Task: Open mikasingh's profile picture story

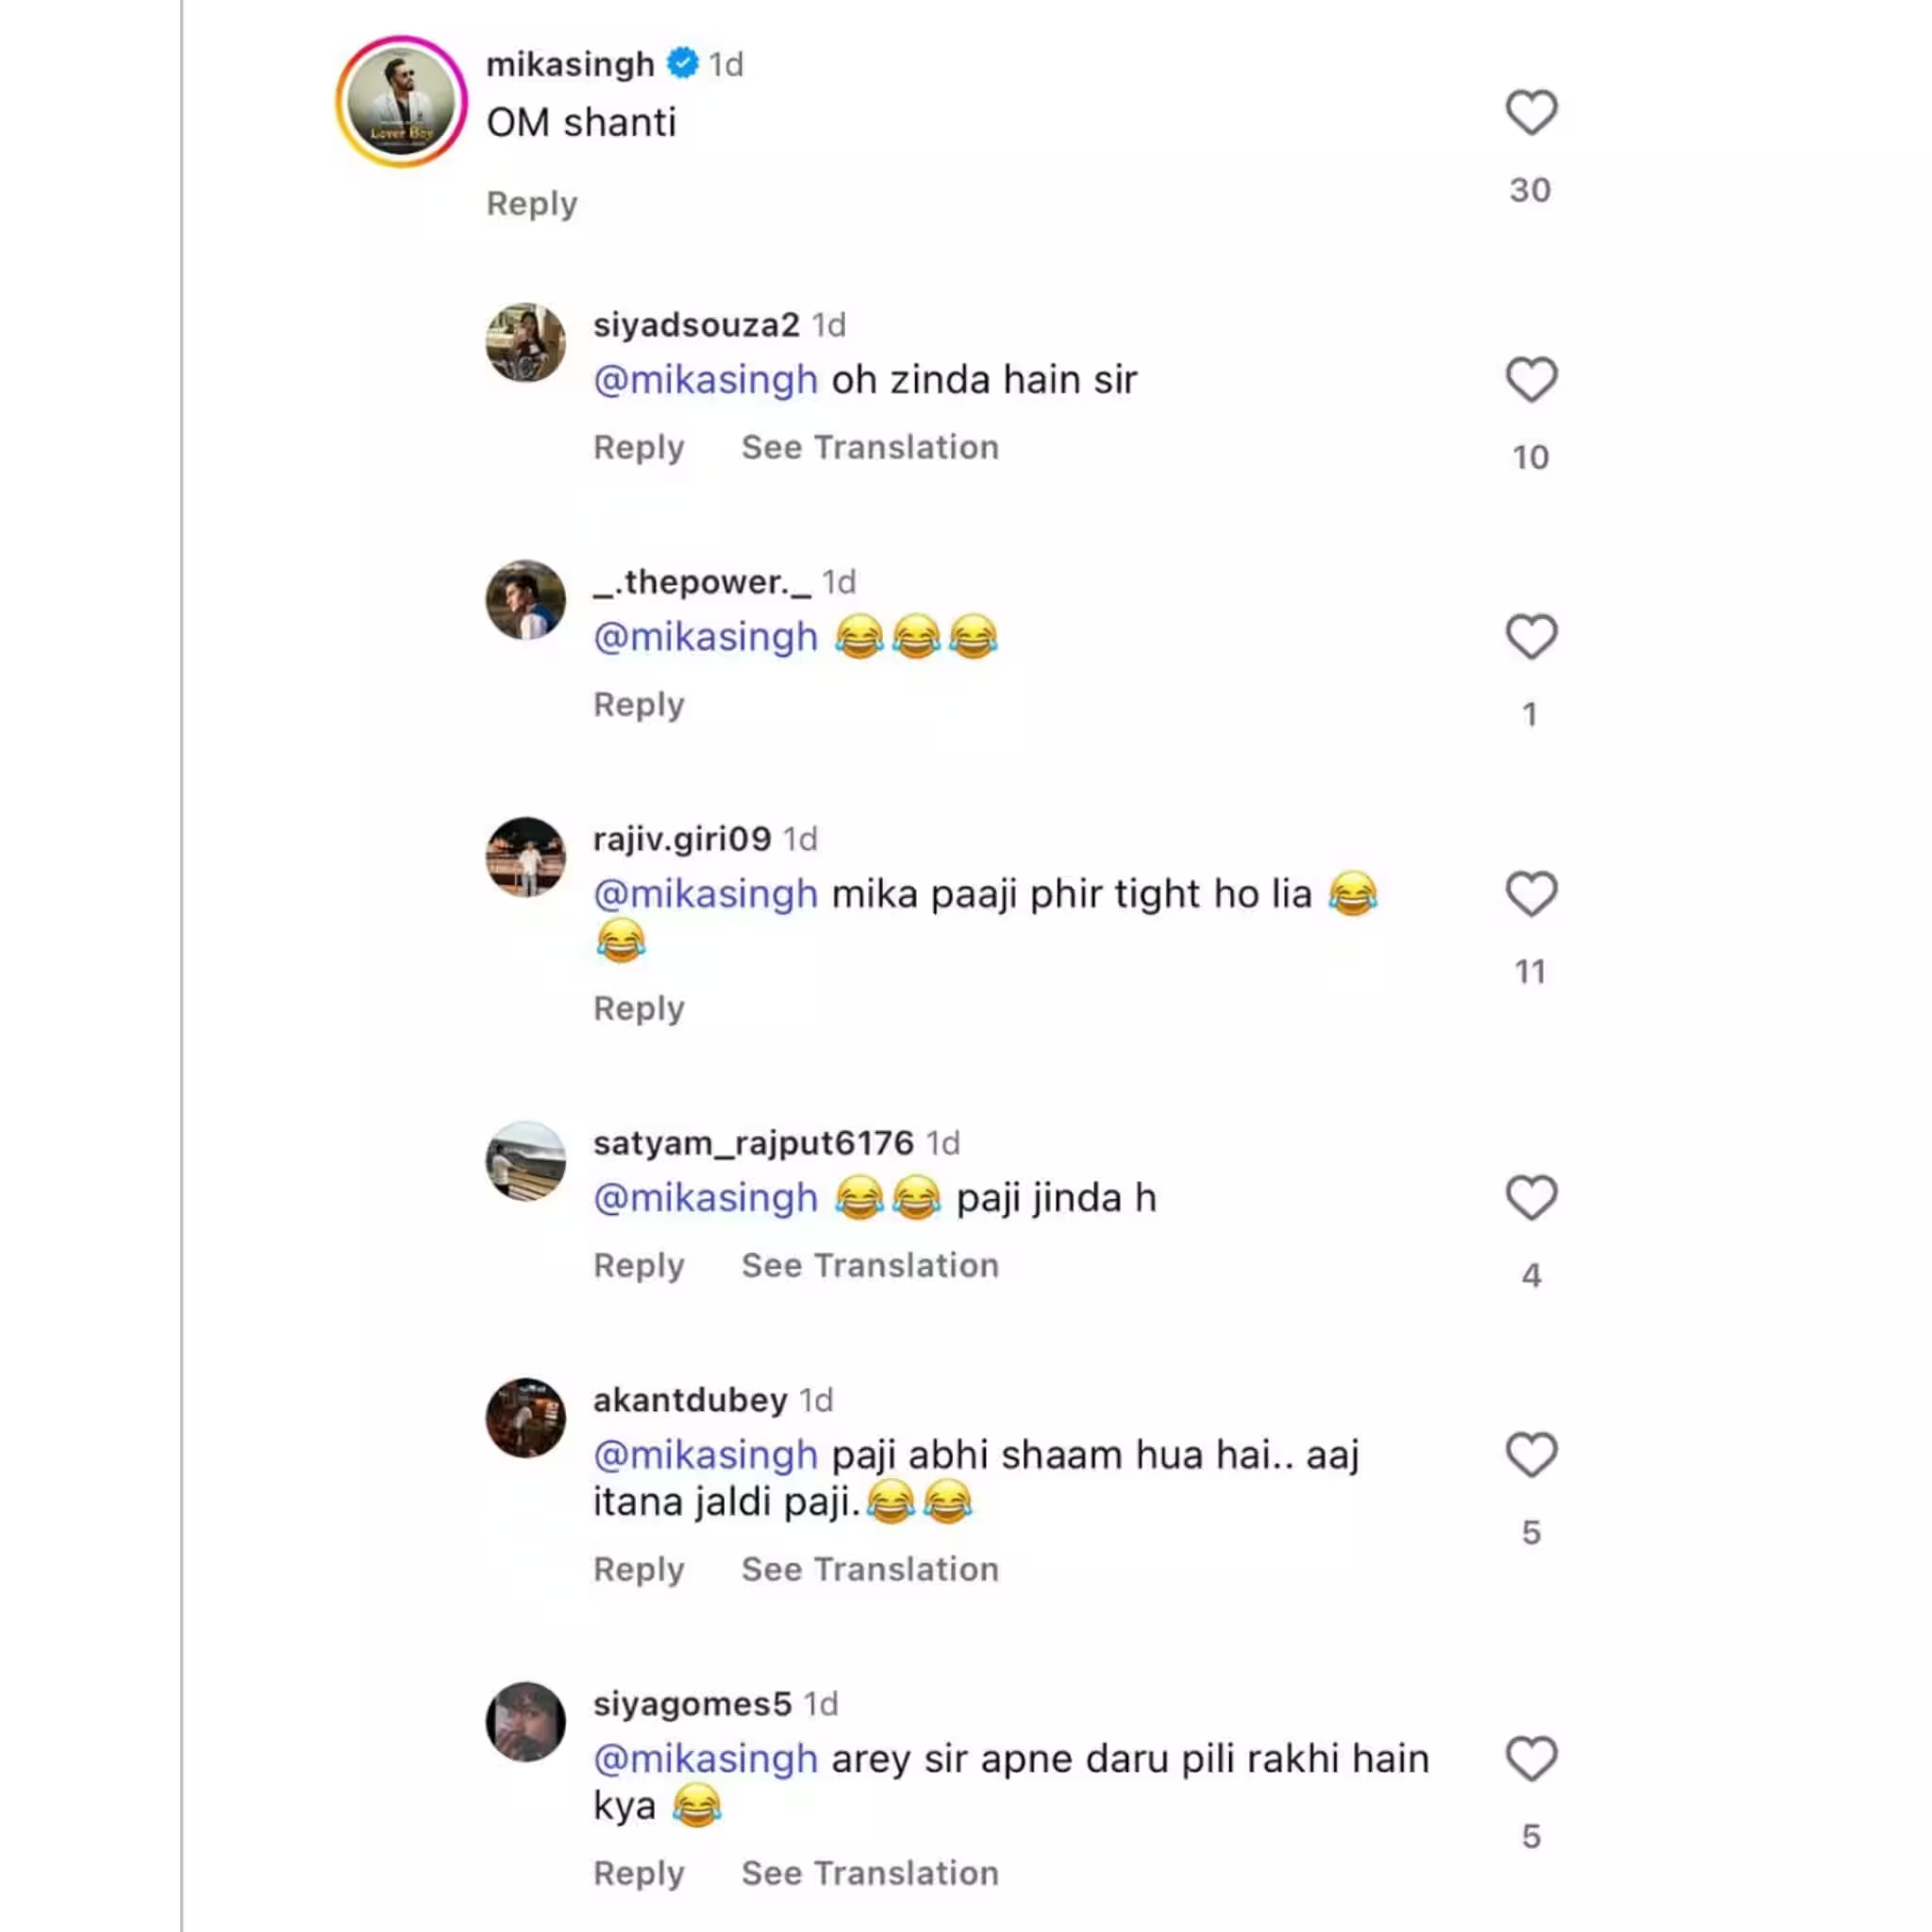Action: point(402,101)
